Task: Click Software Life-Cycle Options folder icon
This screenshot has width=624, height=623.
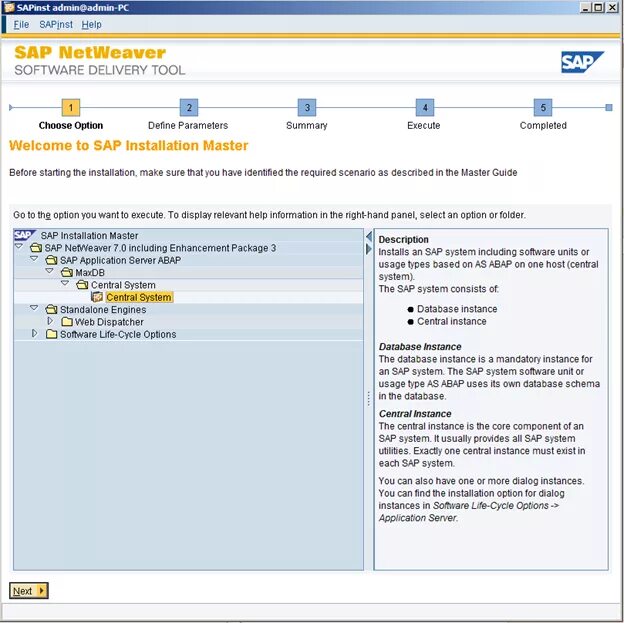Action: click(51, 334)
